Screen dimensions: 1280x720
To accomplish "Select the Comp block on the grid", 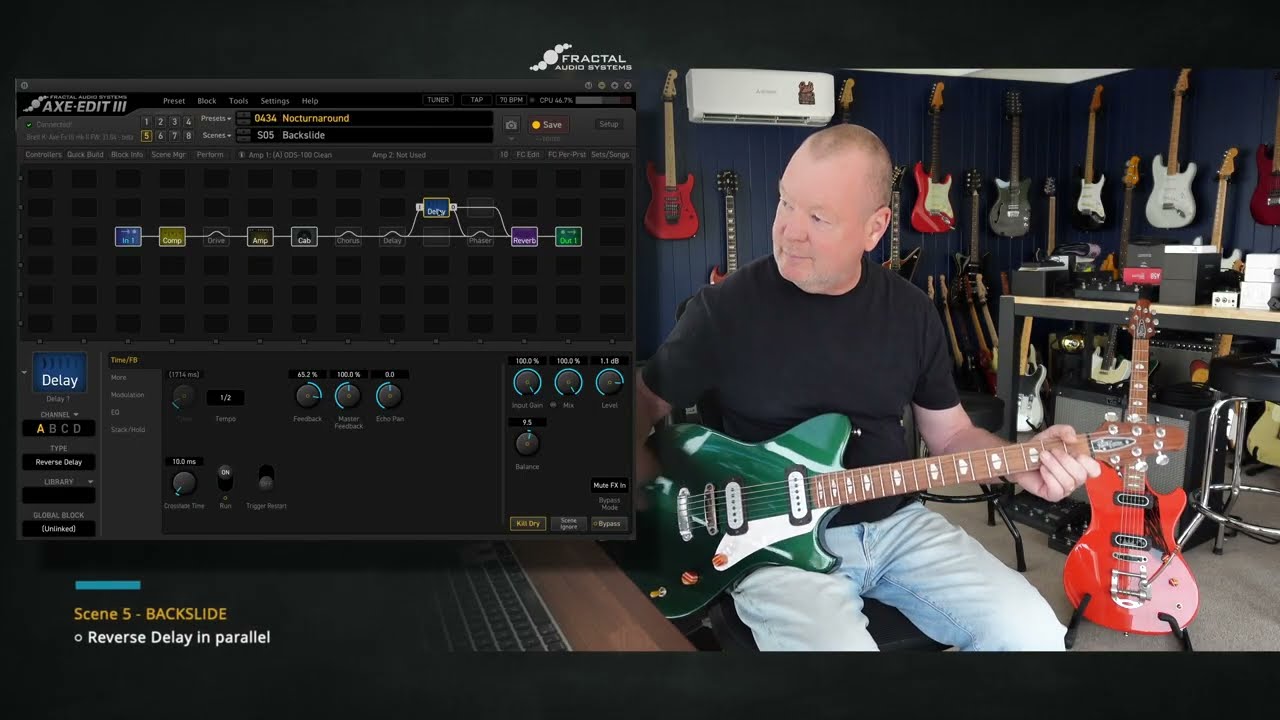I will [x=172, y=237].
